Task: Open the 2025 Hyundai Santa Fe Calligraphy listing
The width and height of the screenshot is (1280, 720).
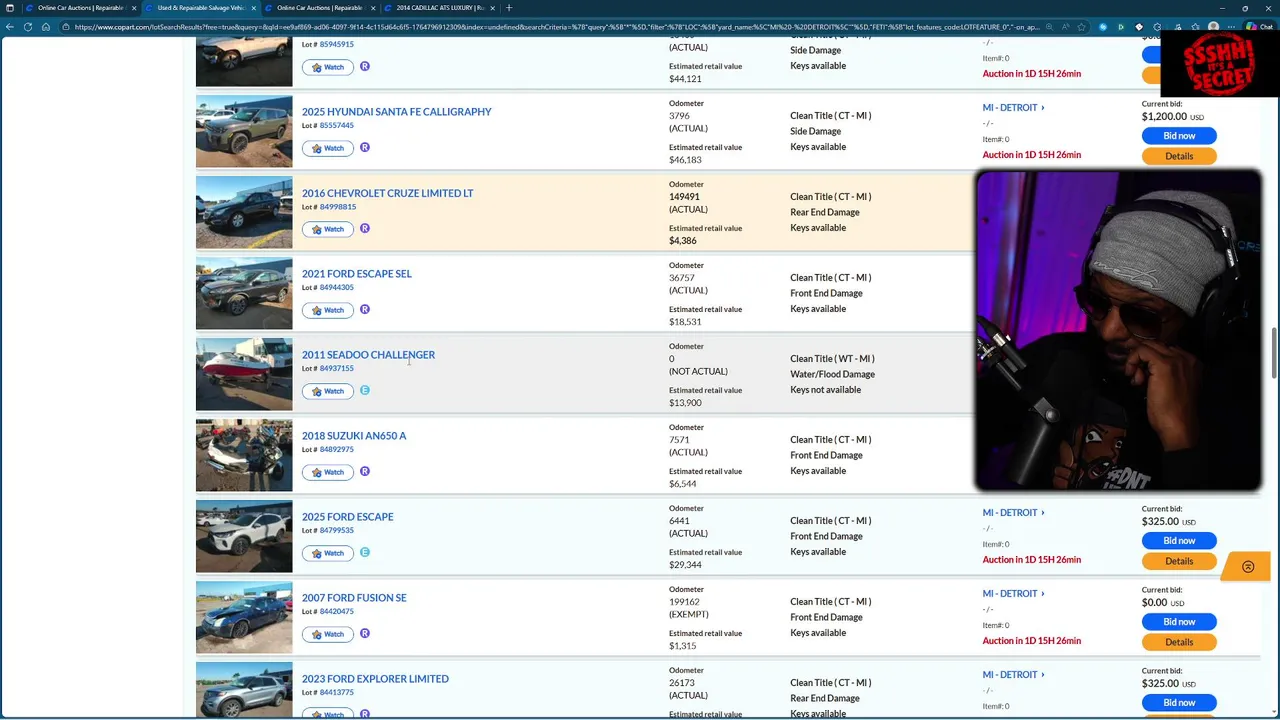Action: click(x=397, y=112)
